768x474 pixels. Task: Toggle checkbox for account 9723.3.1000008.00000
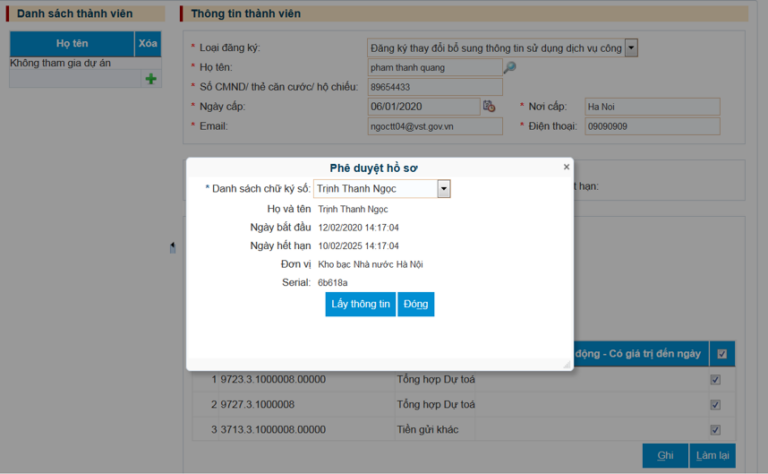[x=715, y=379]
